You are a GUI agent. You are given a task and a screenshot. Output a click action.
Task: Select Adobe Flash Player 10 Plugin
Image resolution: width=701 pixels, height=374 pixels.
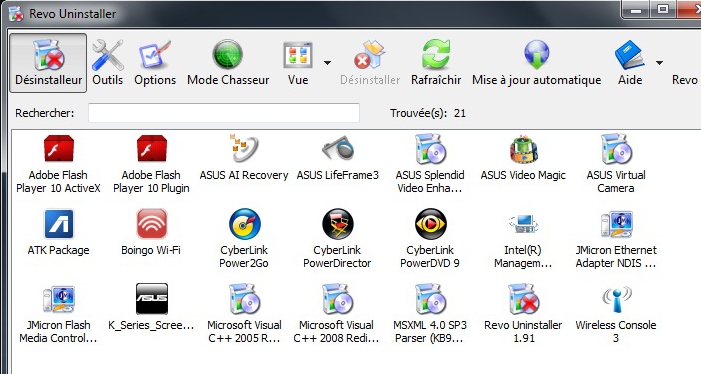point(151,164)
